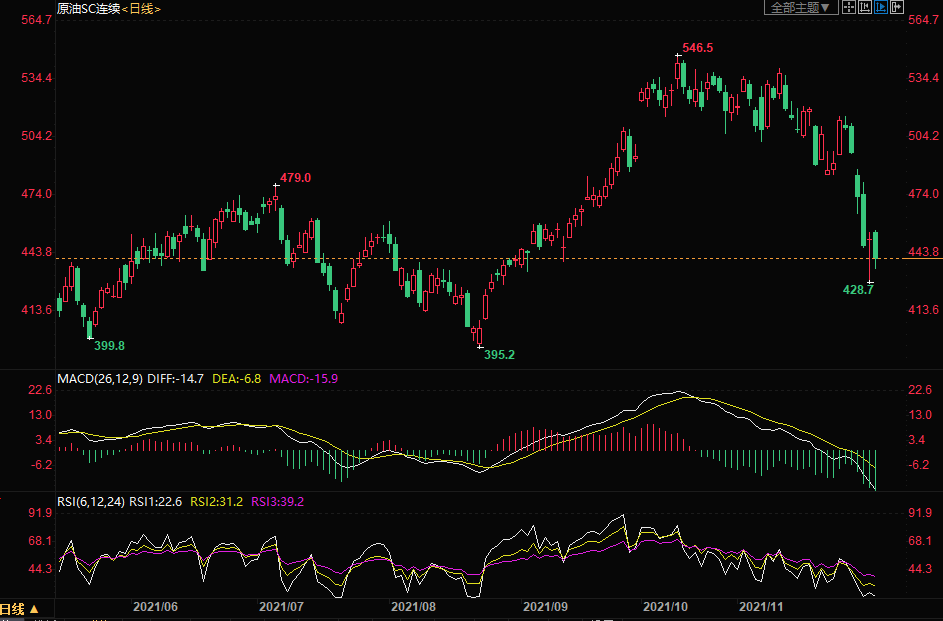Select the 原油SC连续 contract title

[88, 9]
